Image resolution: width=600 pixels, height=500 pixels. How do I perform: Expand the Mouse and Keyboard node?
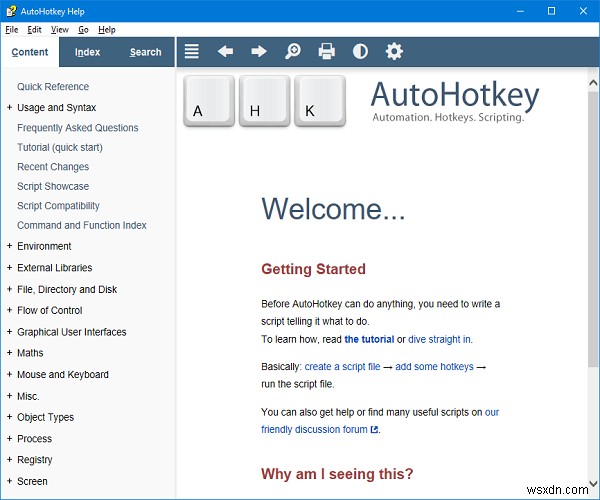(x=10, y=374)
